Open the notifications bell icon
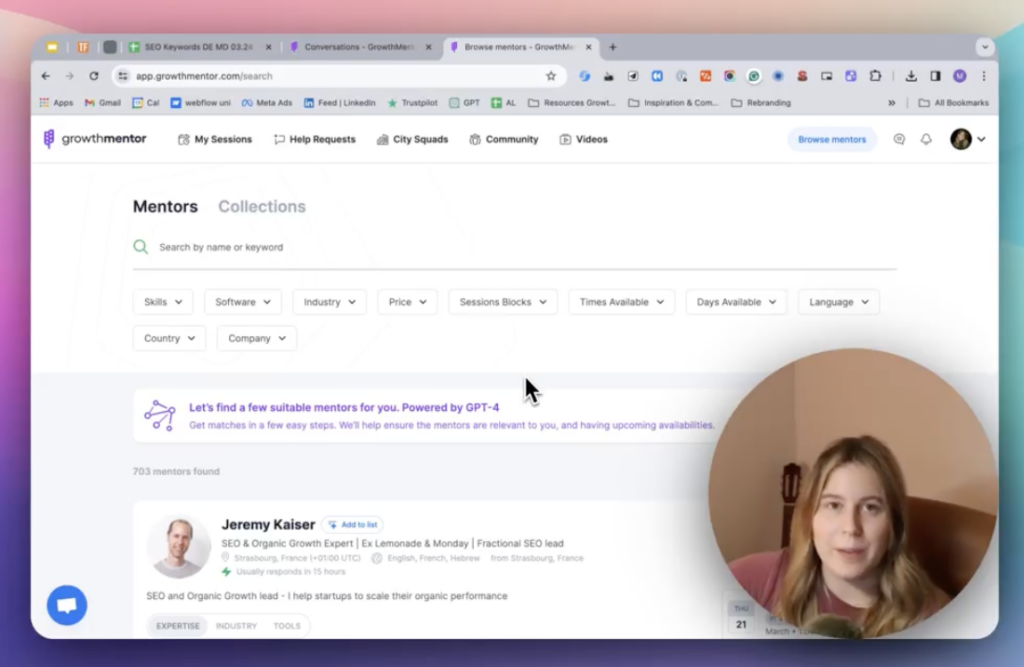1024x667 pixels. pos(926,140)
